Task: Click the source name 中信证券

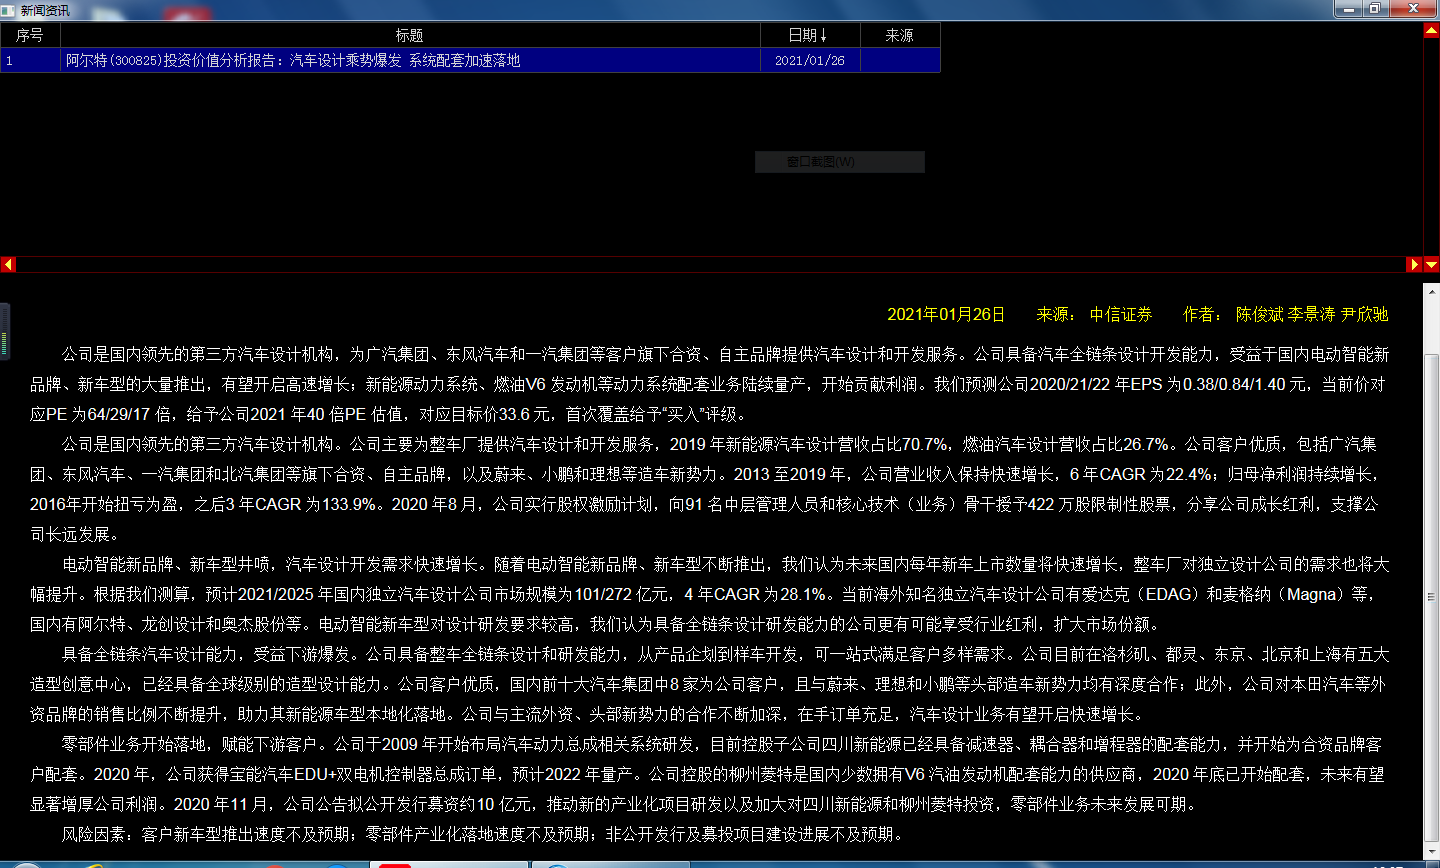Action: [1121, 314]
